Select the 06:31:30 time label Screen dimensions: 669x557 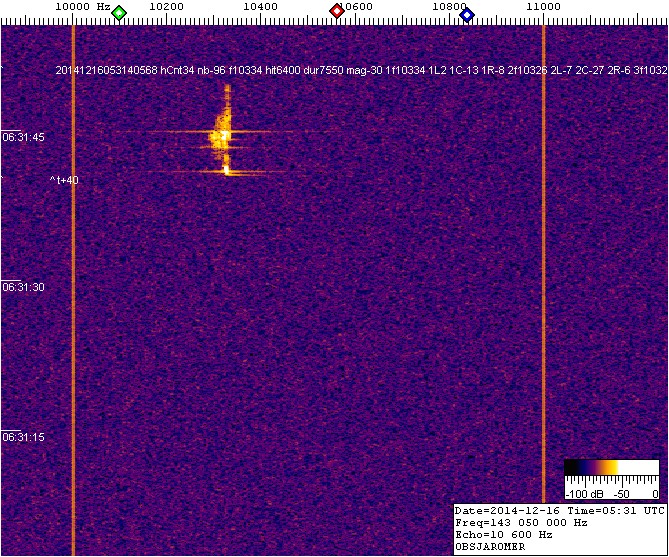click(x=22, y=287)
